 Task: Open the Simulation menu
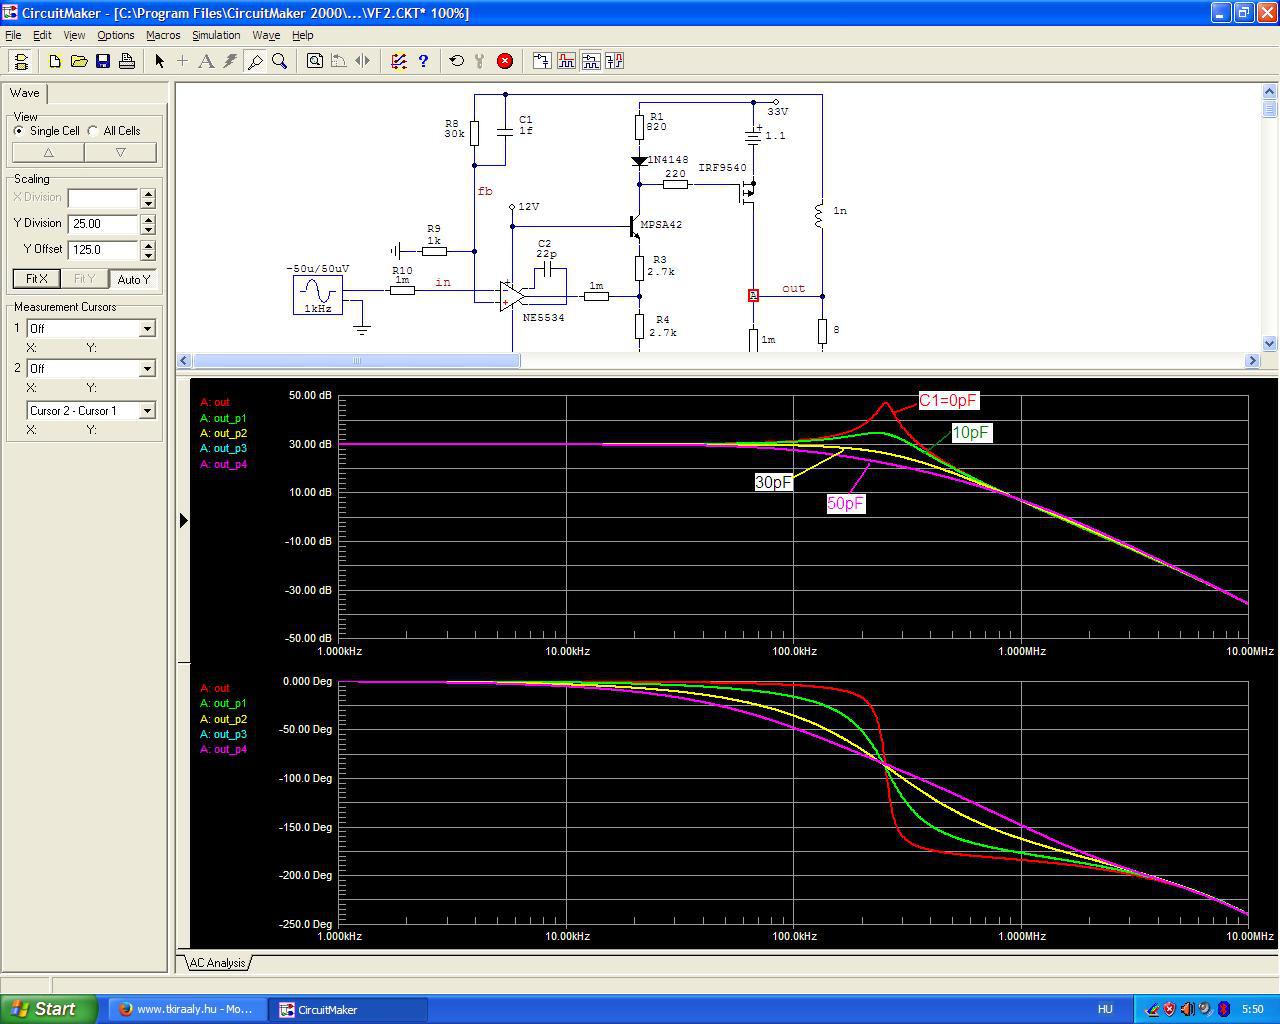216,35
